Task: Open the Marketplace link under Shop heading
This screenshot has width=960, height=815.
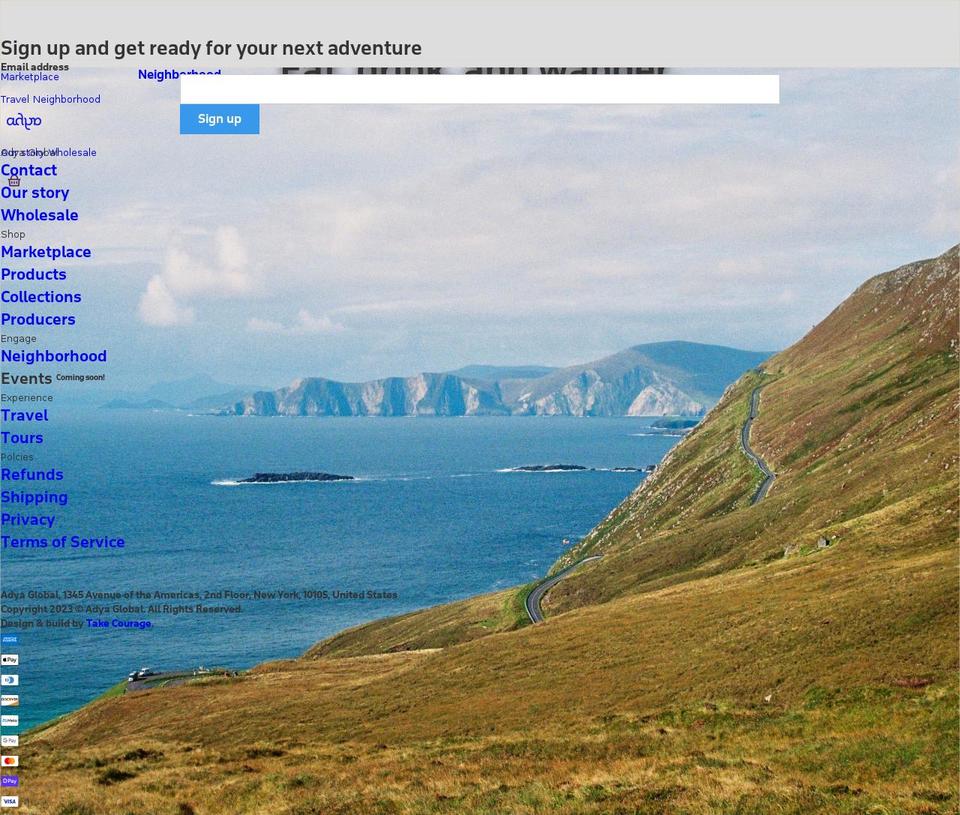Action: 46,252
